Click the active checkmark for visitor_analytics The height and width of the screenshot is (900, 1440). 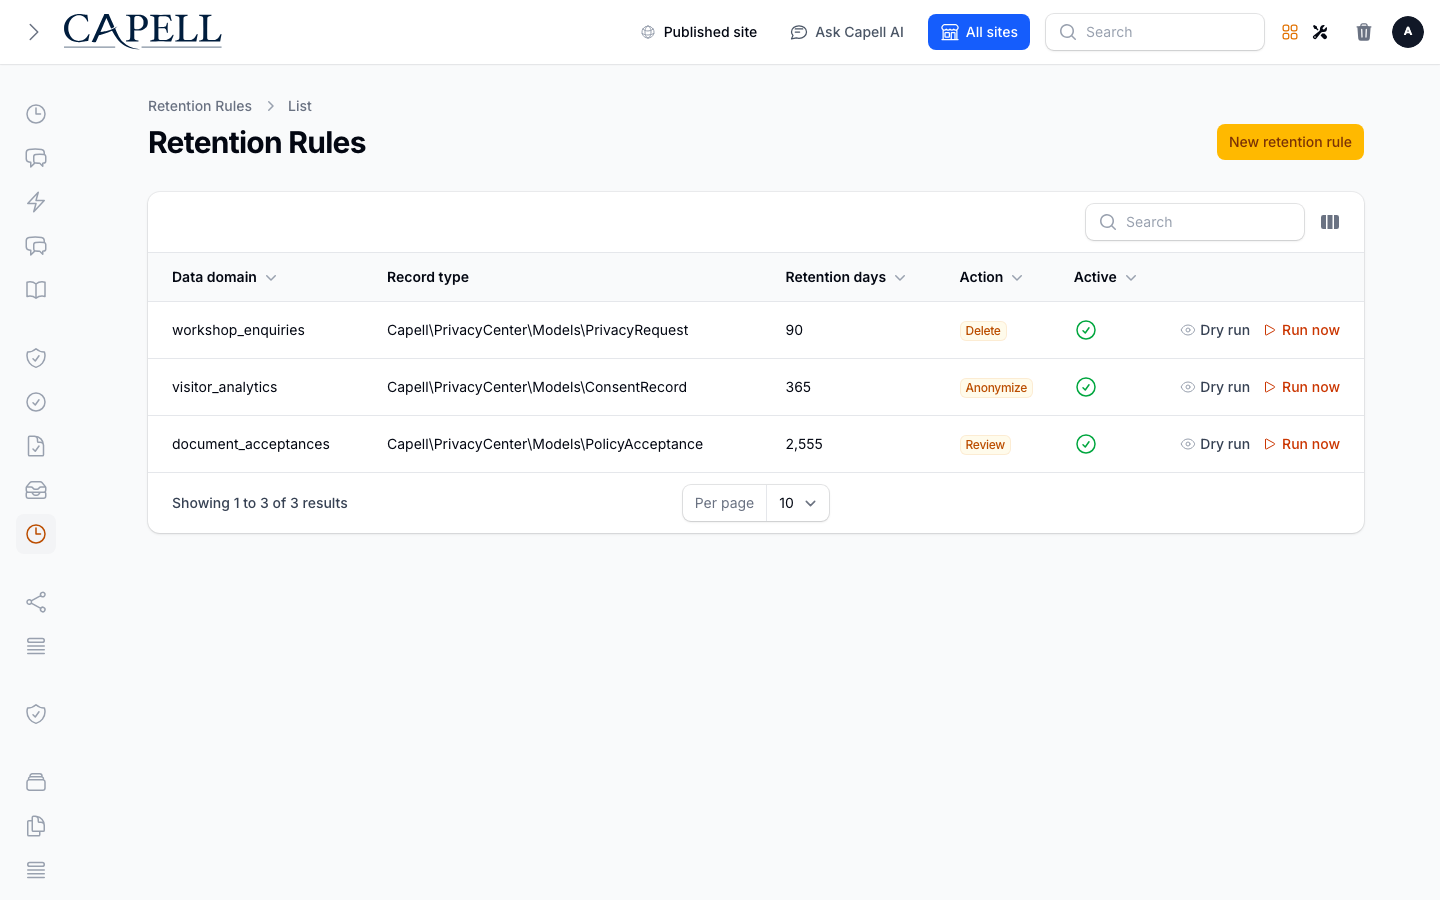(1086, 387)
